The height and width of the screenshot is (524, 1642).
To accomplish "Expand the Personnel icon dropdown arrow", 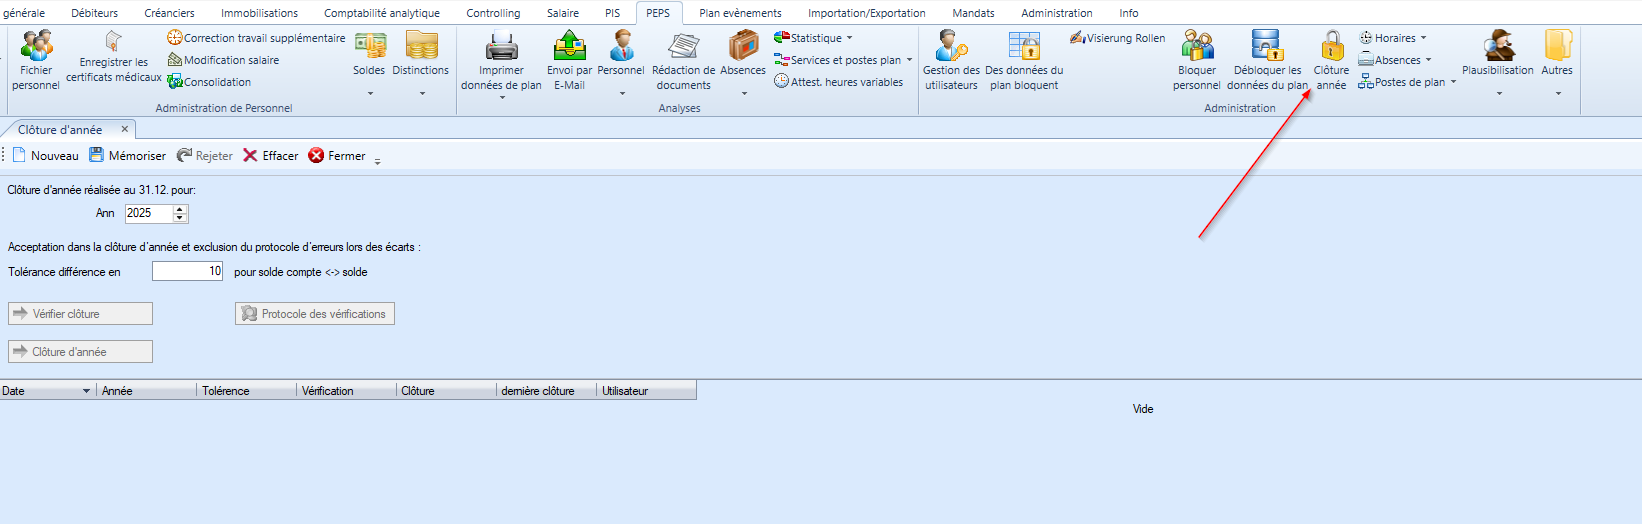I will (622, 94).
